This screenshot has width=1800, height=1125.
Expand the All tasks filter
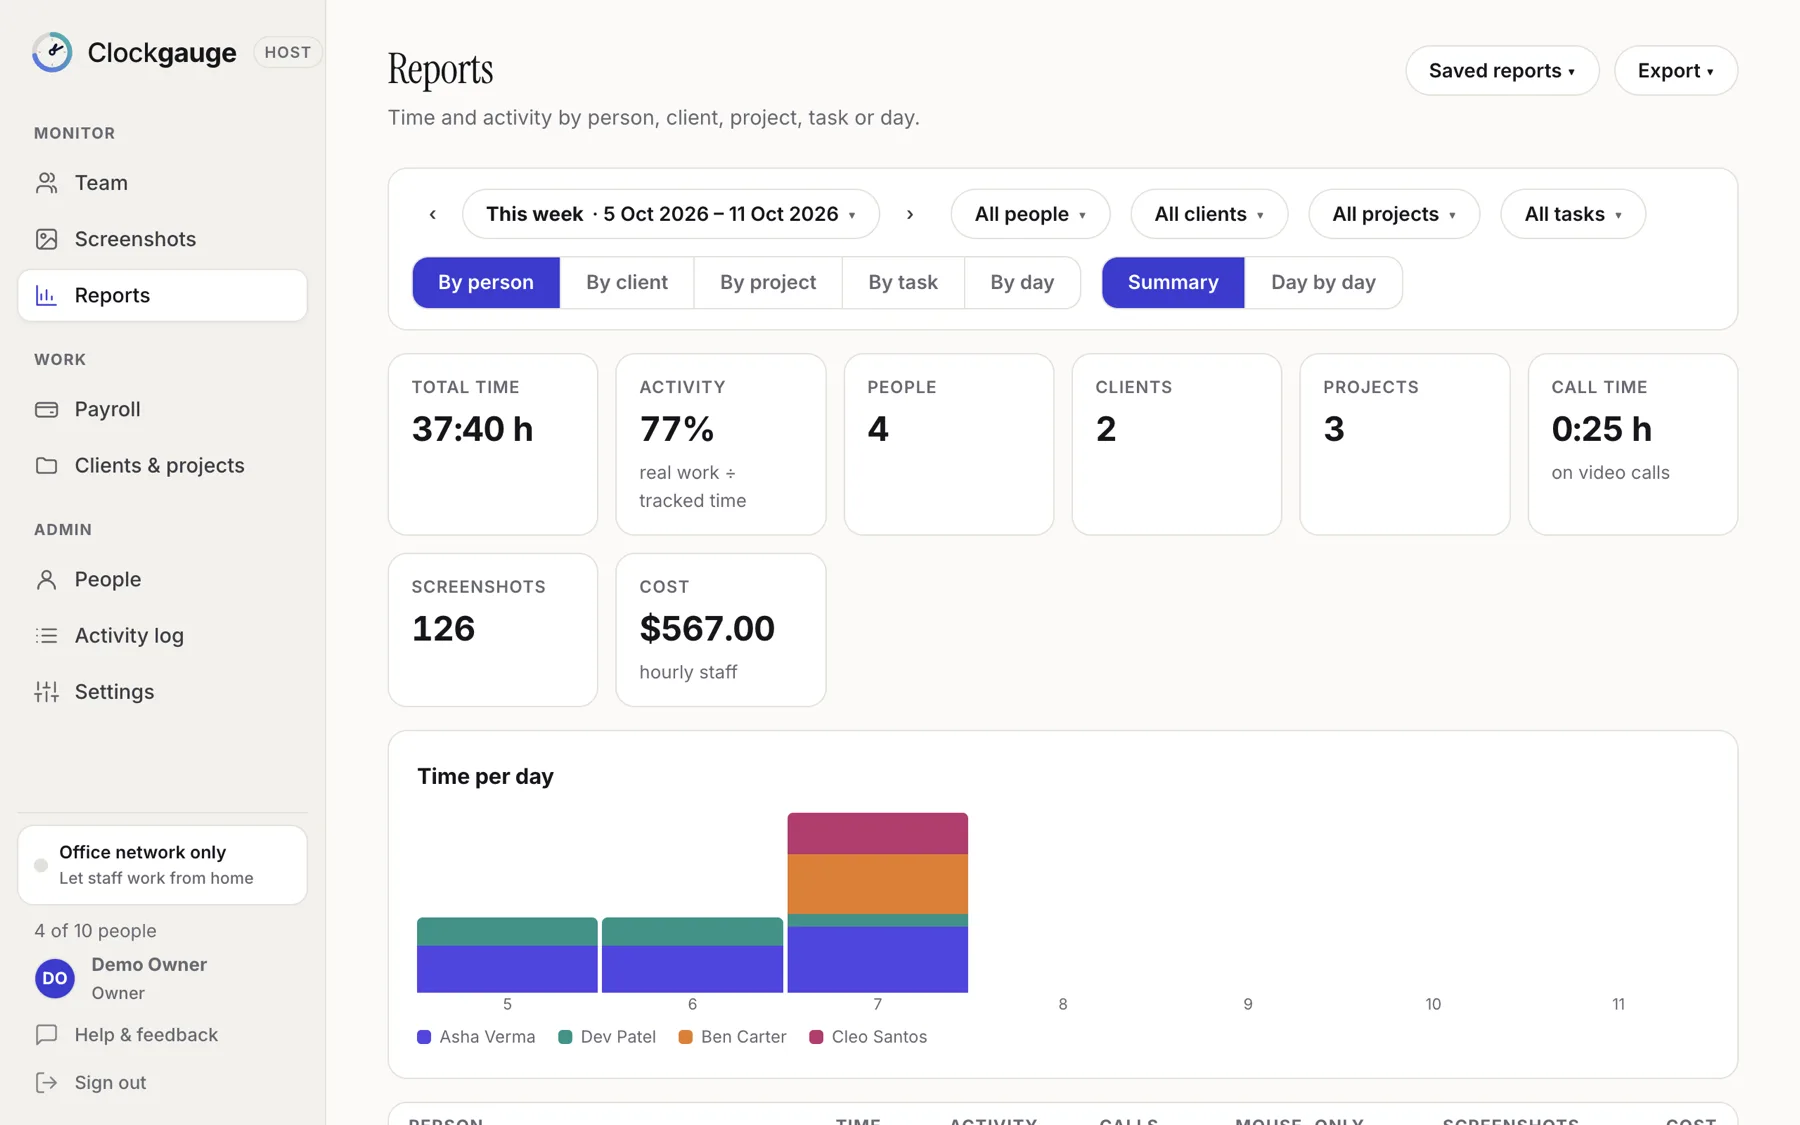point(1573,214)
